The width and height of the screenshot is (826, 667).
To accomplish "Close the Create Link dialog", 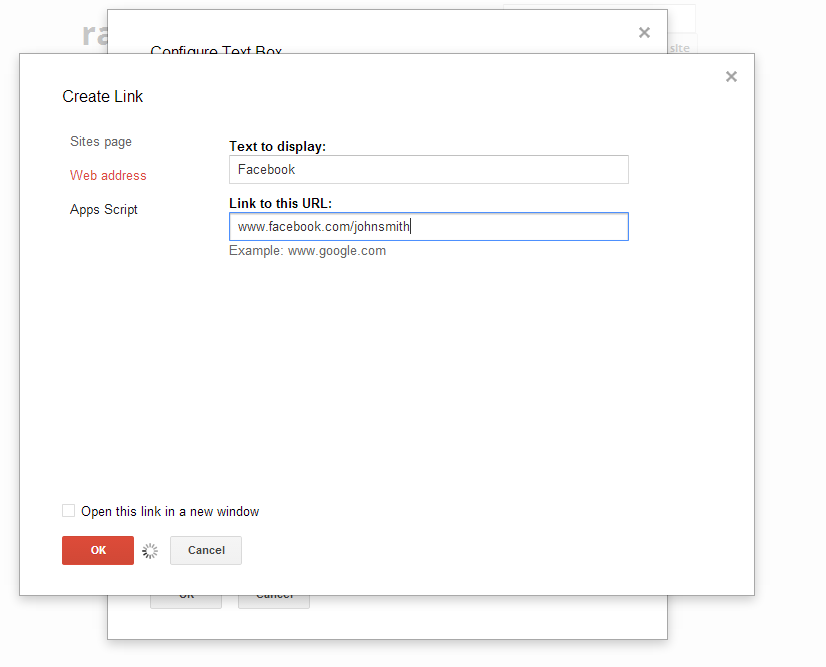I will pos(731,77).
